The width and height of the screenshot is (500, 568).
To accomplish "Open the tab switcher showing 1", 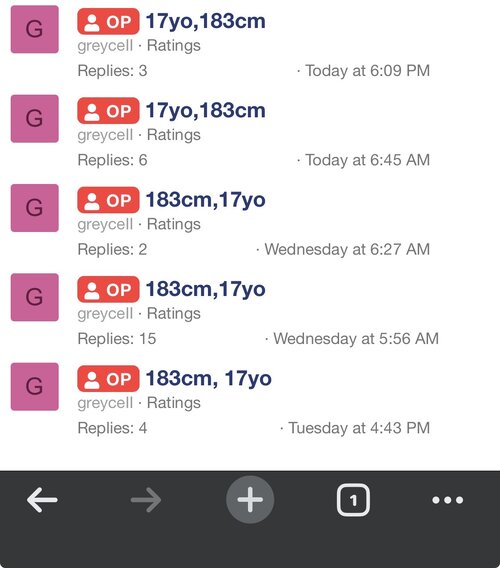I will tap(353, 500).
